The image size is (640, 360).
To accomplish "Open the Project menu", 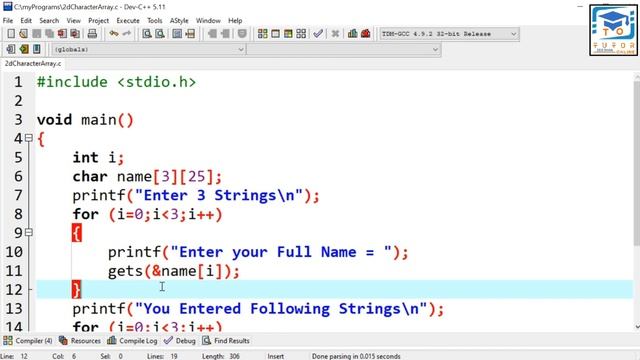I will pyautogui.click(x=98, y=20).
